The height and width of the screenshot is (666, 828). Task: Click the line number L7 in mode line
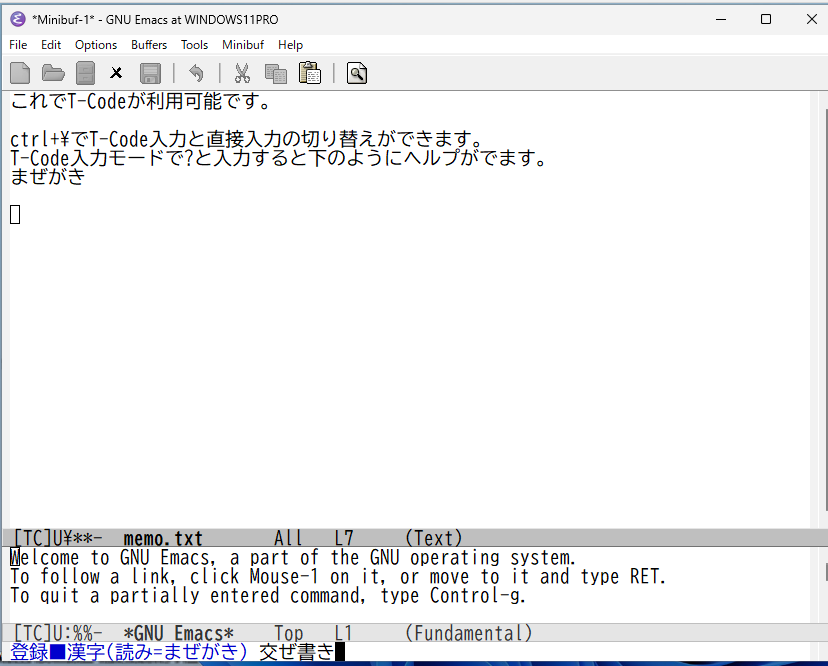pyautogui.click(x=344, y=538)
